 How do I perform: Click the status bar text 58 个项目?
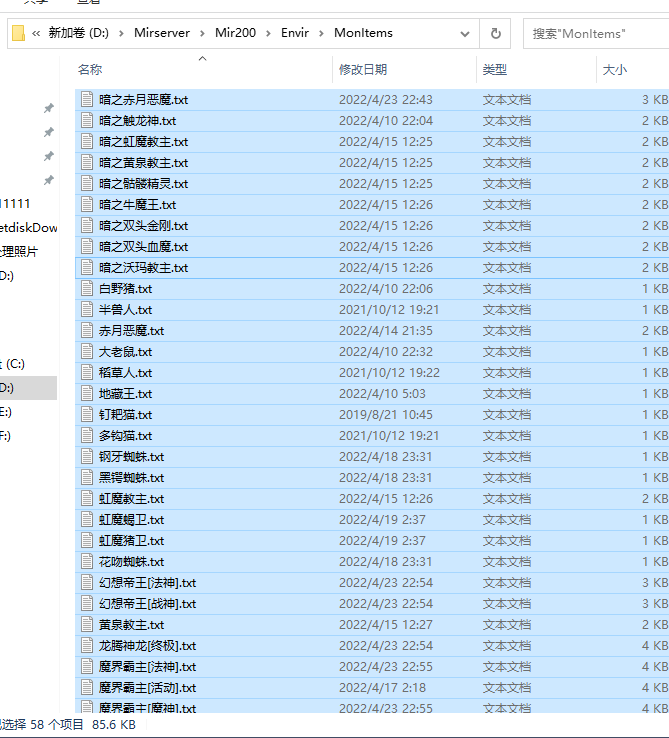[57, 724]
